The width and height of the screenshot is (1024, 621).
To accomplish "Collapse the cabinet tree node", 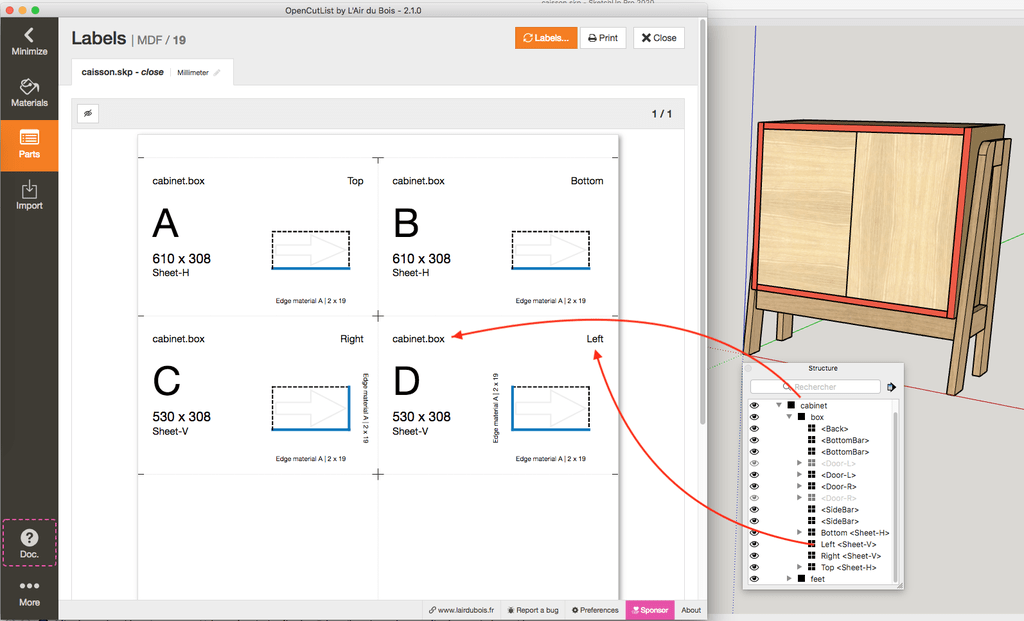I will (x=778, y=405).
